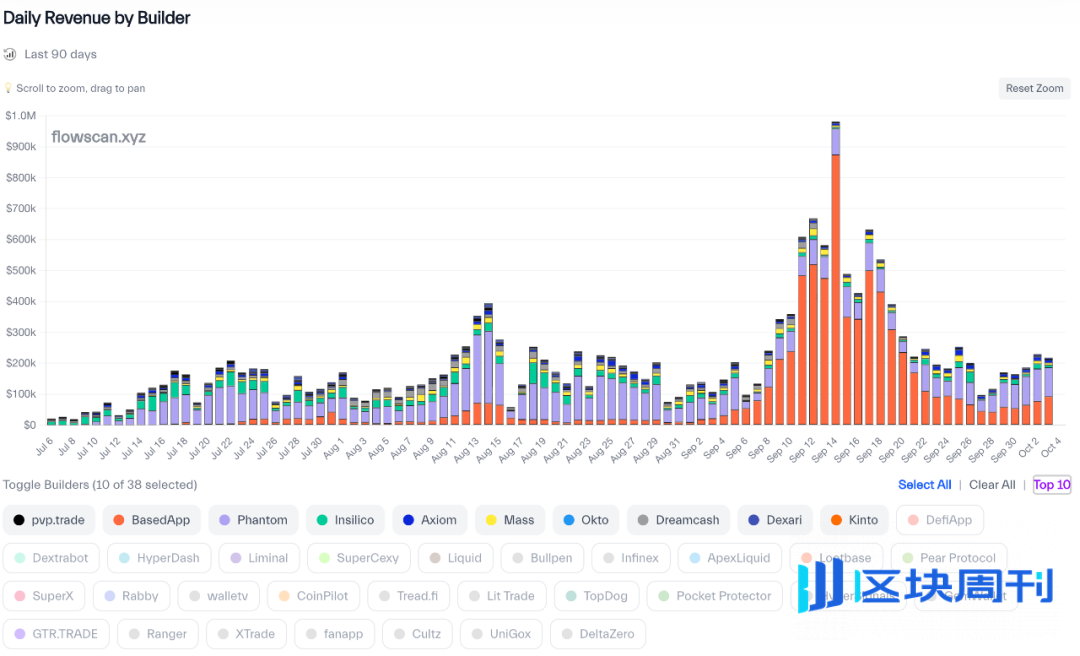This screenshot has height=656, width=1080.
Task: Toggle the Okto builder chip
Action: [x=585, y=520]
